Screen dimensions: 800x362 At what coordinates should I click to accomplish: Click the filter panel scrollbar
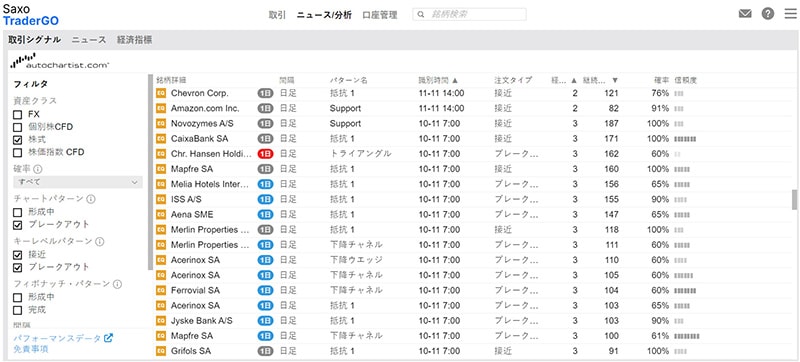point(150,172)
